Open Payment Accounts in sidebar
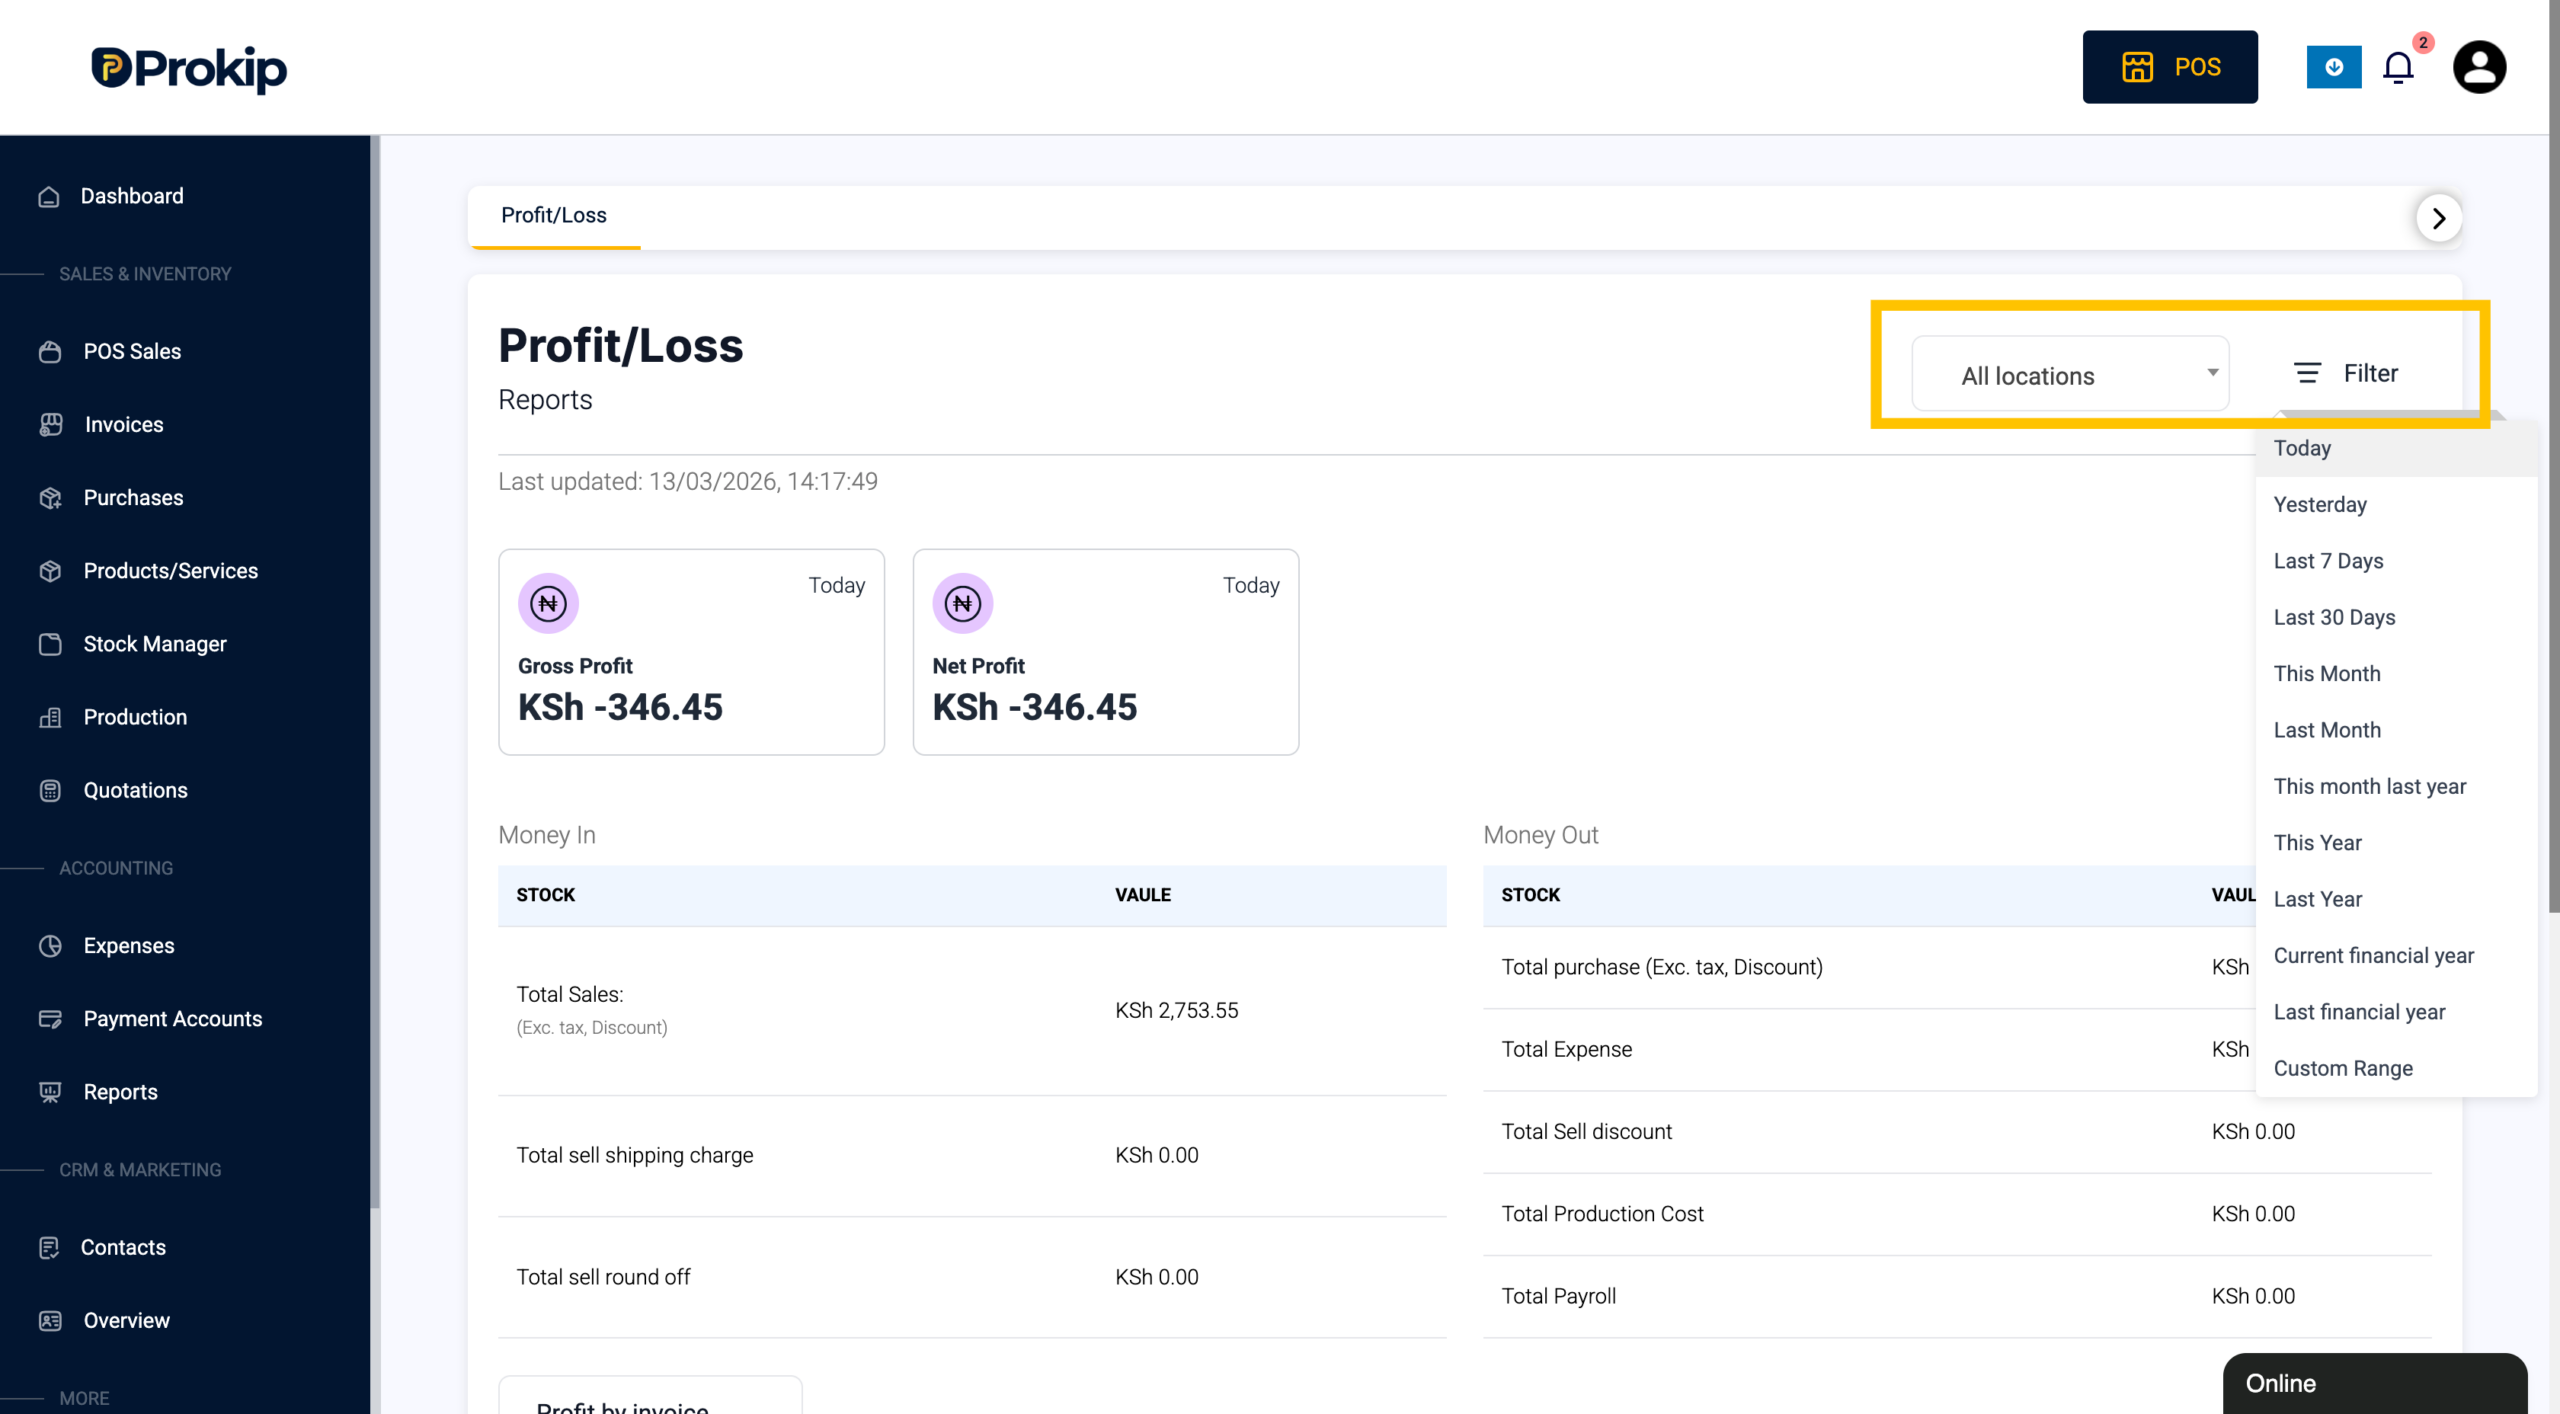Image resolution: width=2560 pixels, height=1414 pixels. pyautogui.click(x=173, y=1019)
